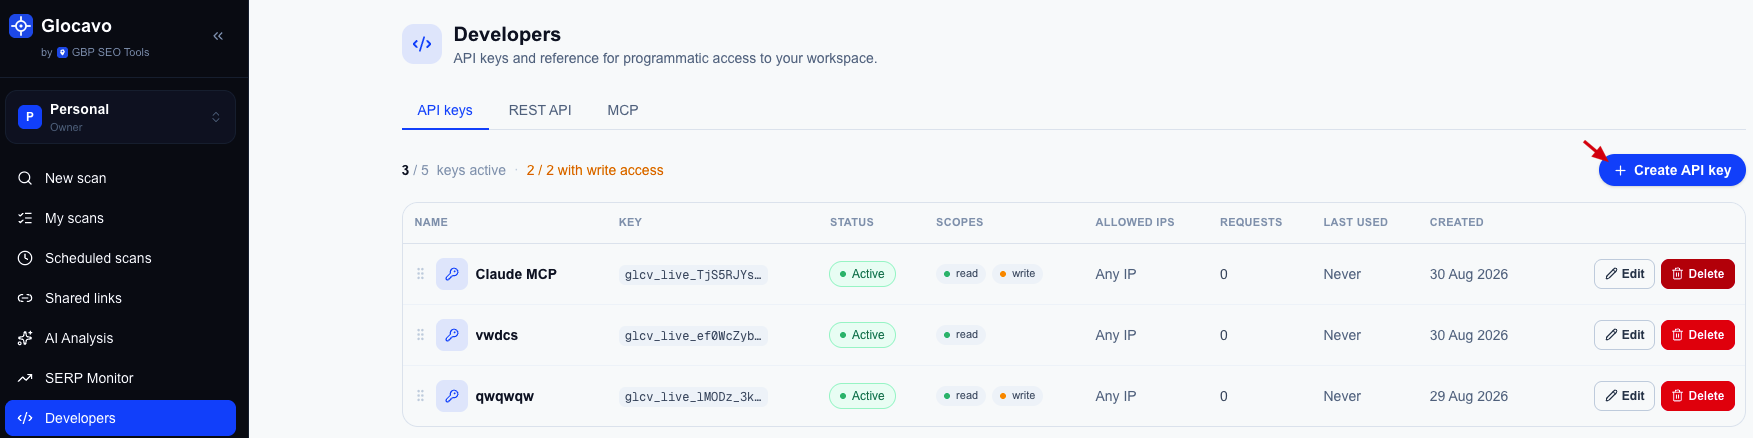Viewport: 1753px width, 438px height.
Task: Grab the drag handle for Claude MCP
Action: pos(420,274)
